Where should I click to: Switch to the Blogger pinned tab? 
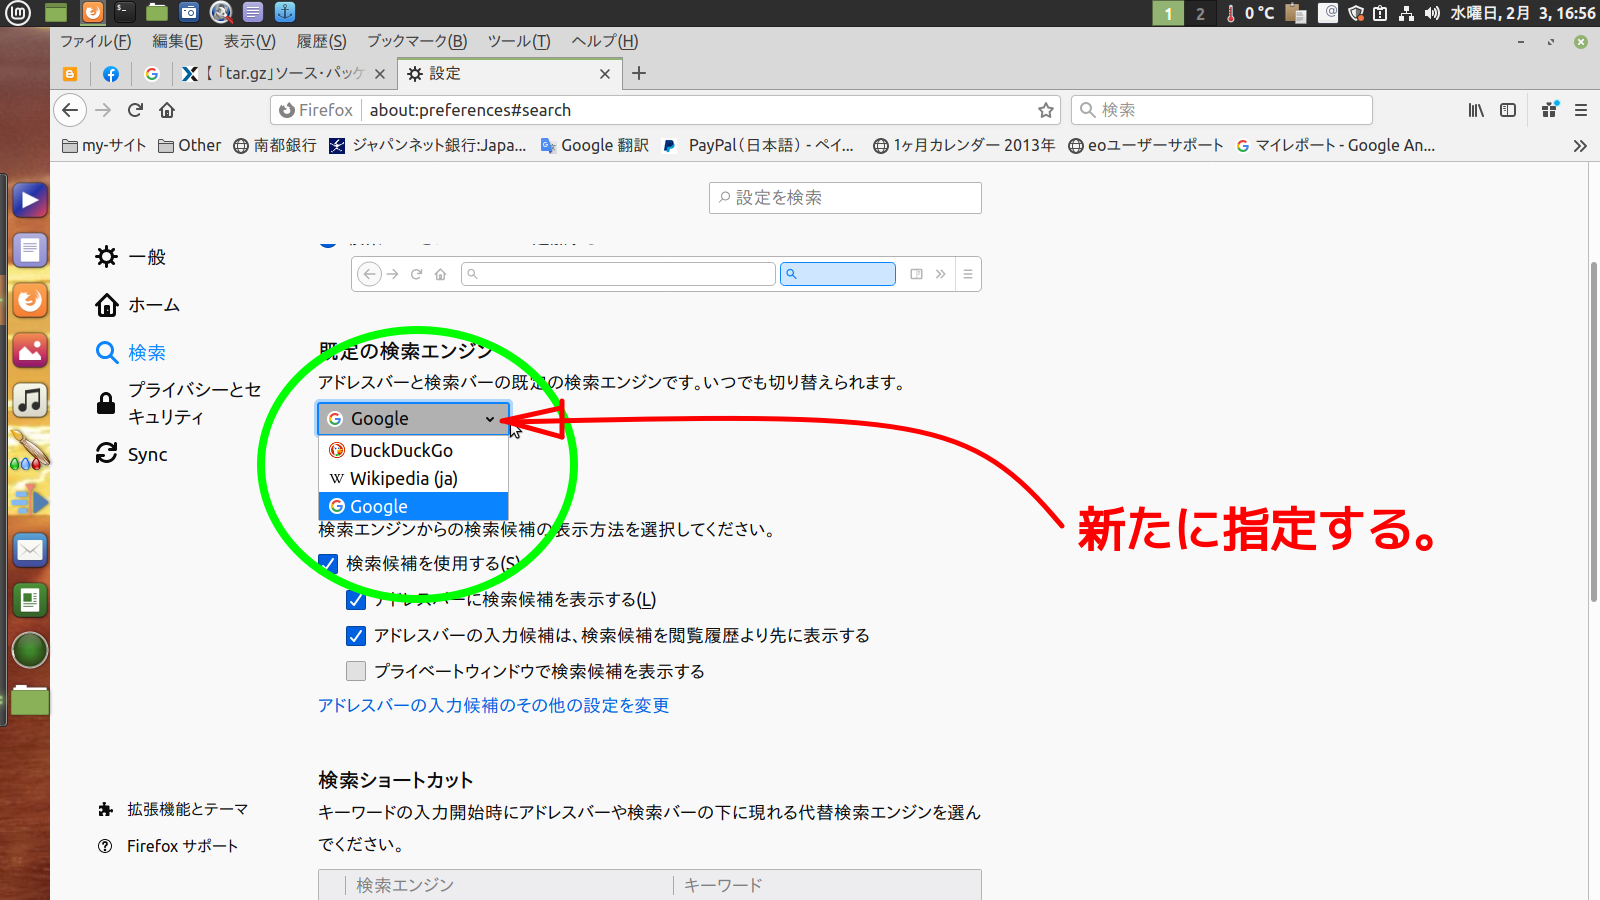click(x=70, y=74)
